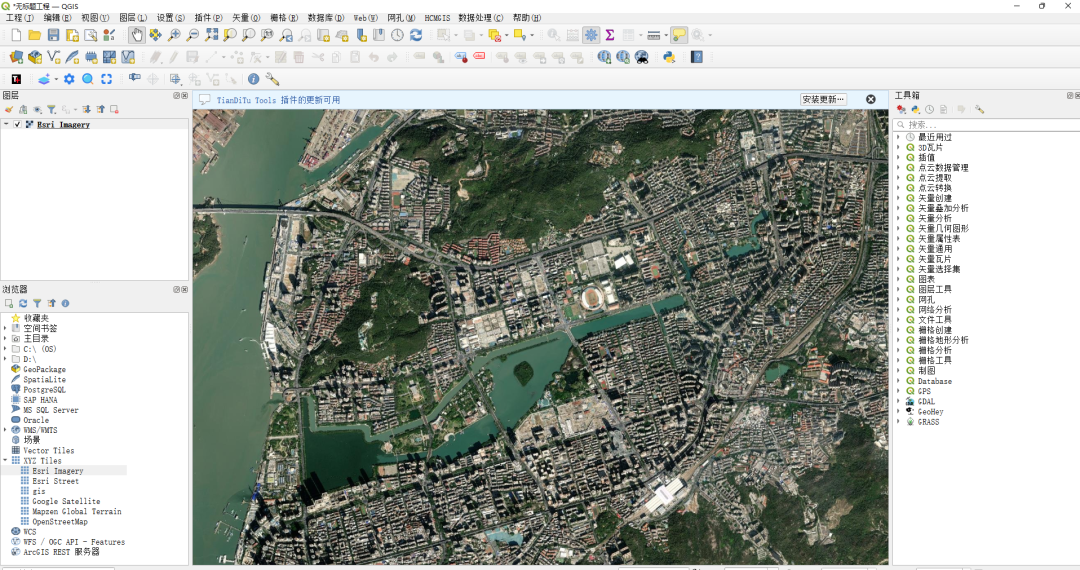Image resolution: width=1080 pixels, height=570 pixels.
Task: Select the Pan Map hand tool
Action: (137, 35)
